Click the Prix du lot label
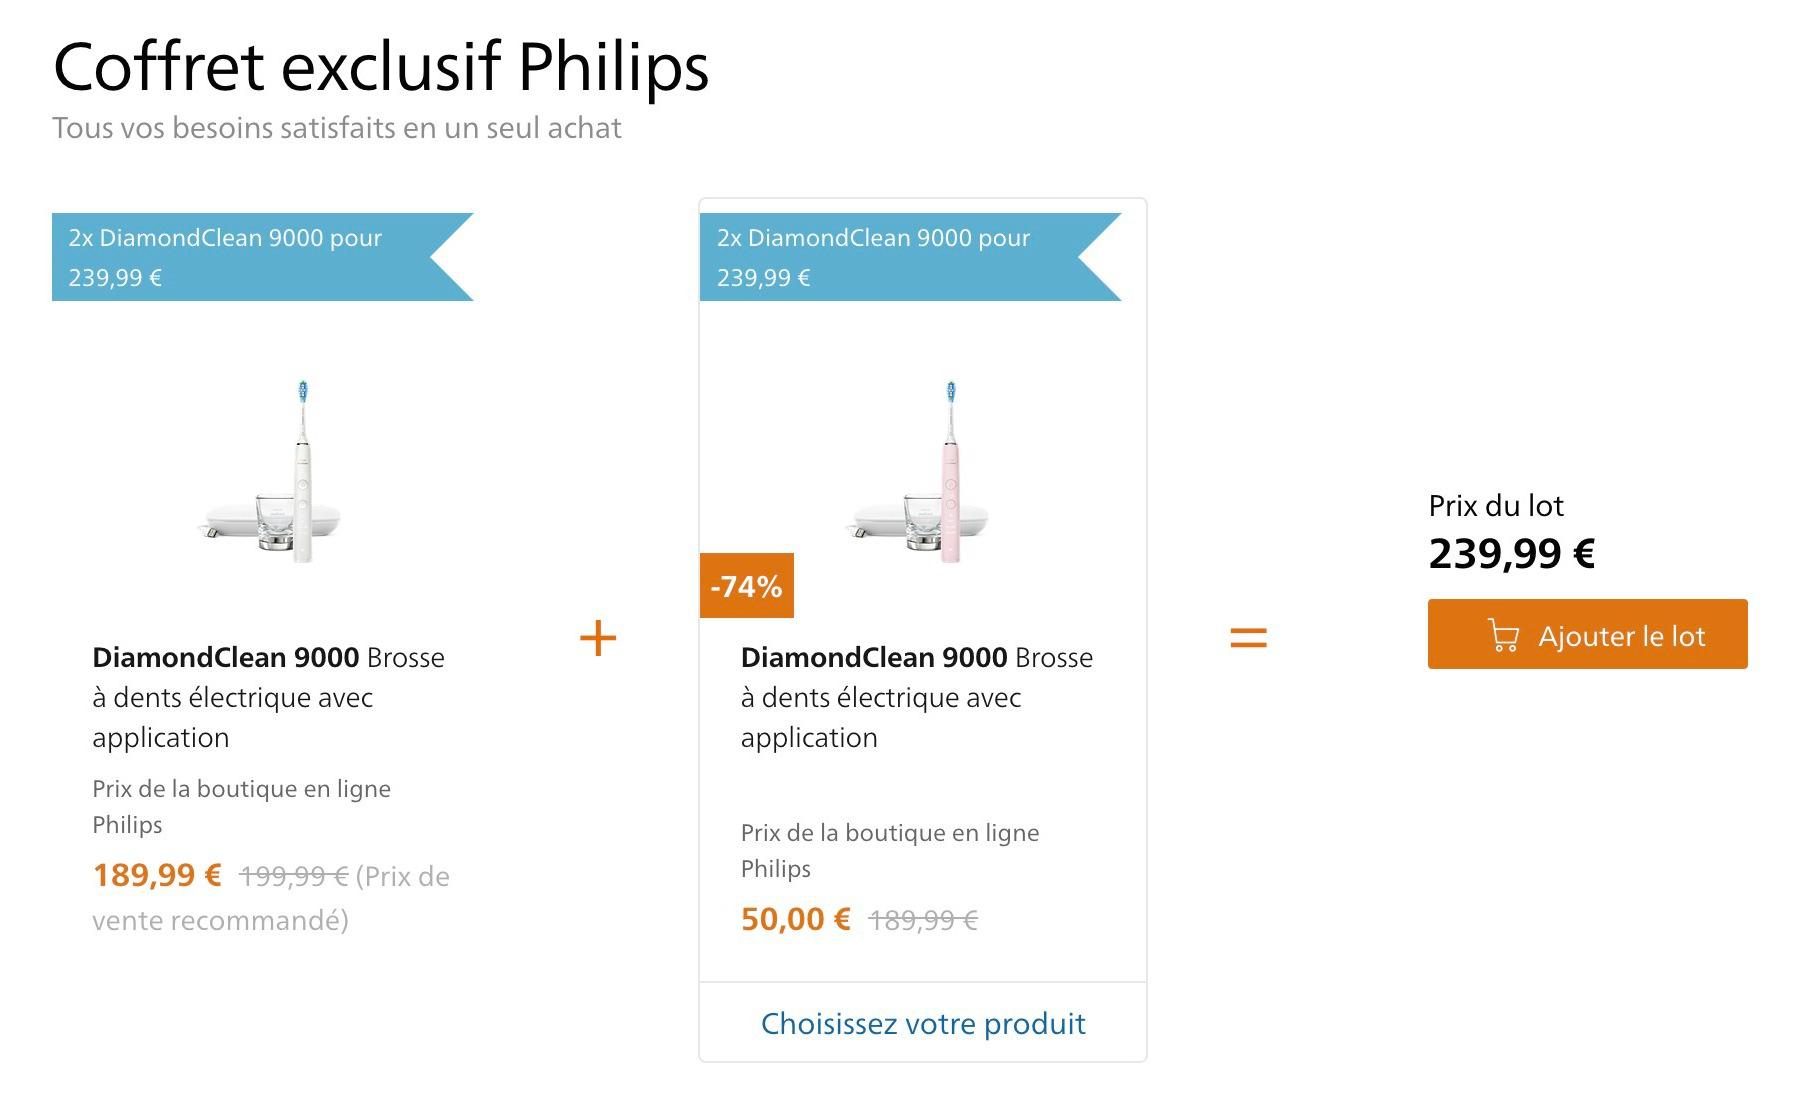1798x1100 pixels. (1496, 506)
